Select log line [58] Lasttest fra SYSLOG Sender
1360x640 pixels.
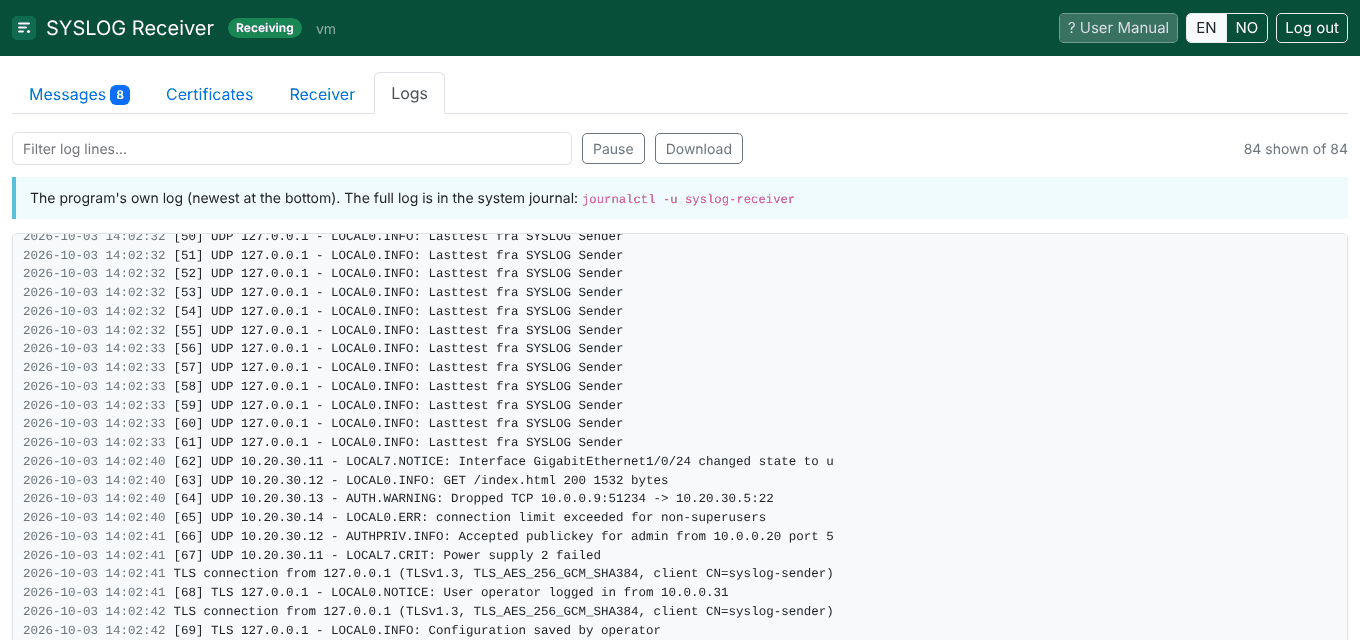[x=323, y=386]
